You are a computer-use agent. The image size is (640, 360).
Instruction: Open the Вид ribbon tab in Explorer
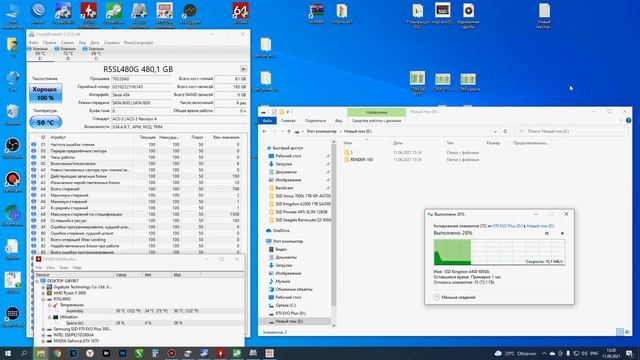pyautogui.click(x=338, y=121)
